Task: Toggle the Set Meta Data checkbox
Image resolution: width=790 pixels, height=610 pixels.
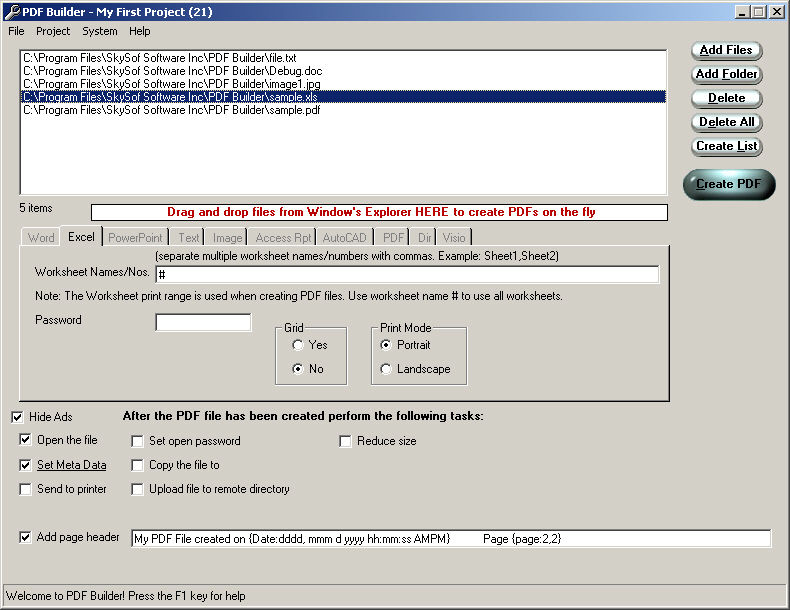Action: pyautogui.click(x=25, y=465)
